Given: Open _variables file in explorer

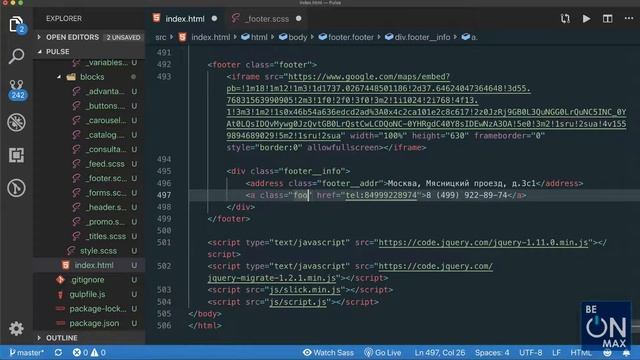Looking at the screenshot, I should point(107,62).
